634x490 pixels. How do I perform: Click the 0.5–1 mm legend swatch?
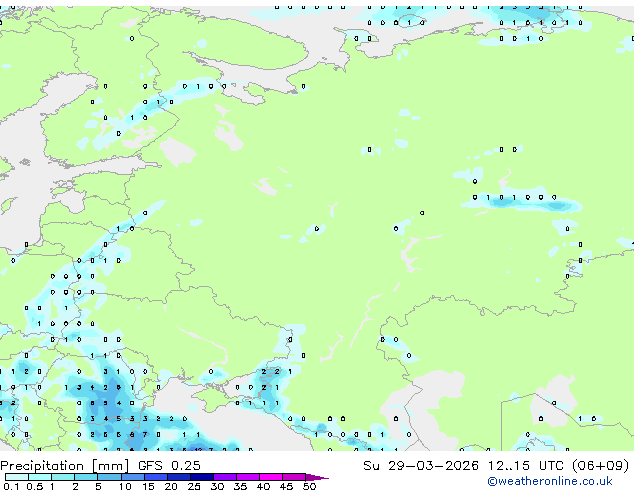coord(40,477)
